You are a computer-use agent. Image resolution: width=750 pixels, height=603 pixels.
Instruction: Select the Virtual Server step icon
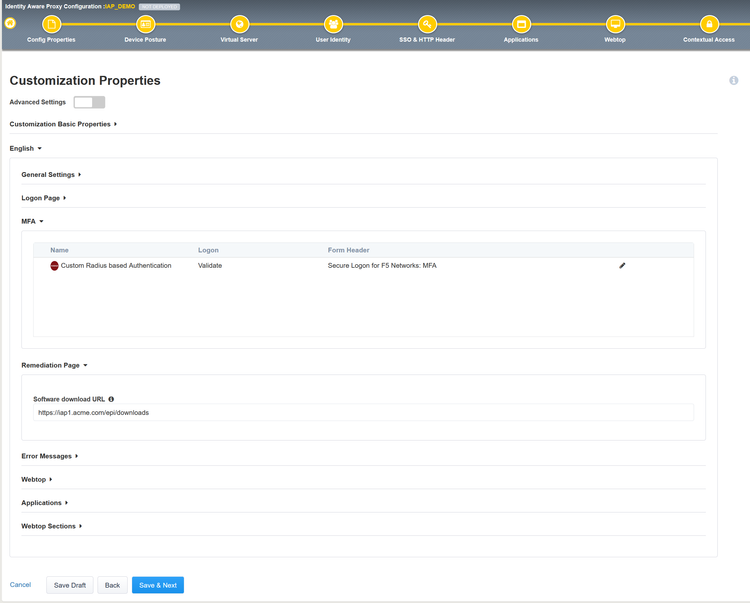click(x=239, y=24)
